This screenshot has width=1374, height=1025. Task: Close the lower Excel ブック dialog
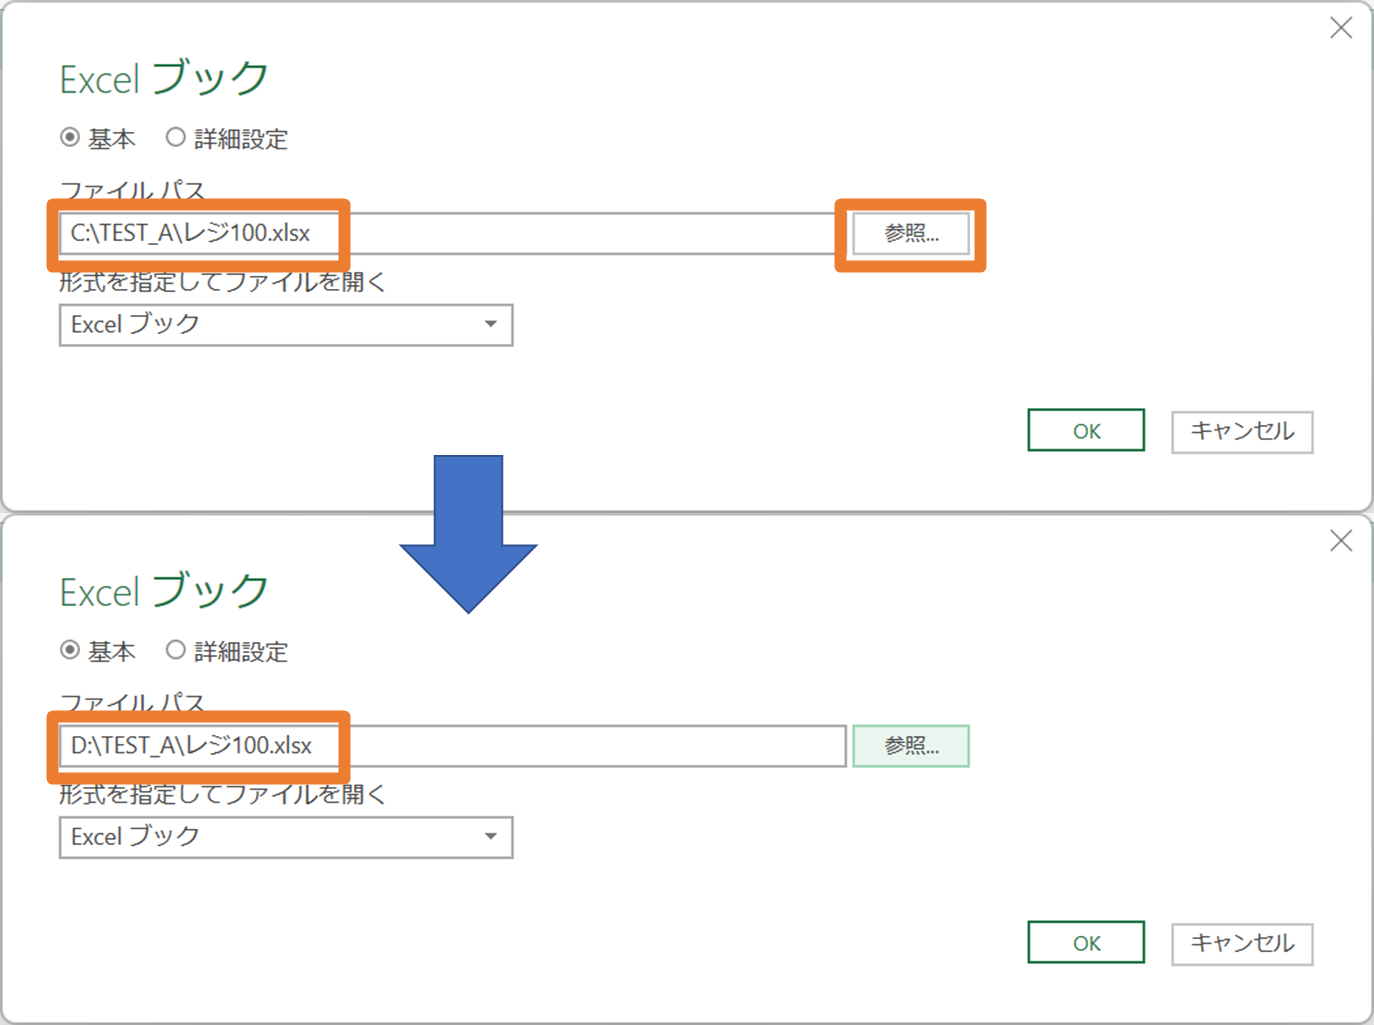point(1341,541)
